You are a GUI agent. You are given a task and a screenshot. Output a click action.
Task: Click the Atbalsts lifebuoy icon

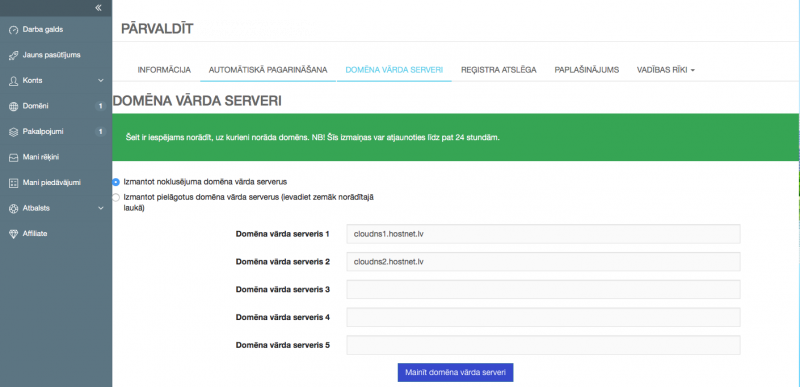[x=14, y=208]
